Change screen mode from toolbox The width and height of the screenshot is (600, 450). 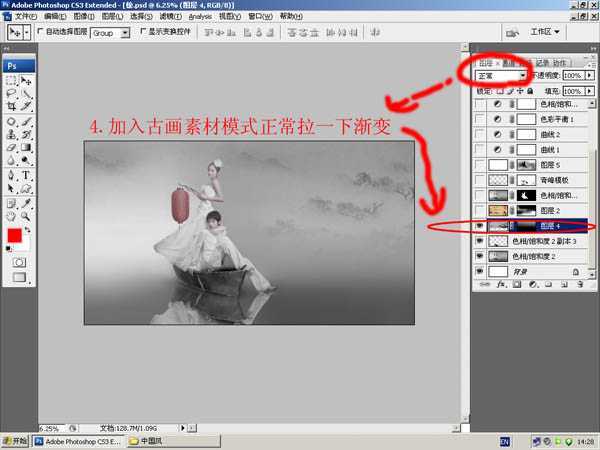coord(19,277)
